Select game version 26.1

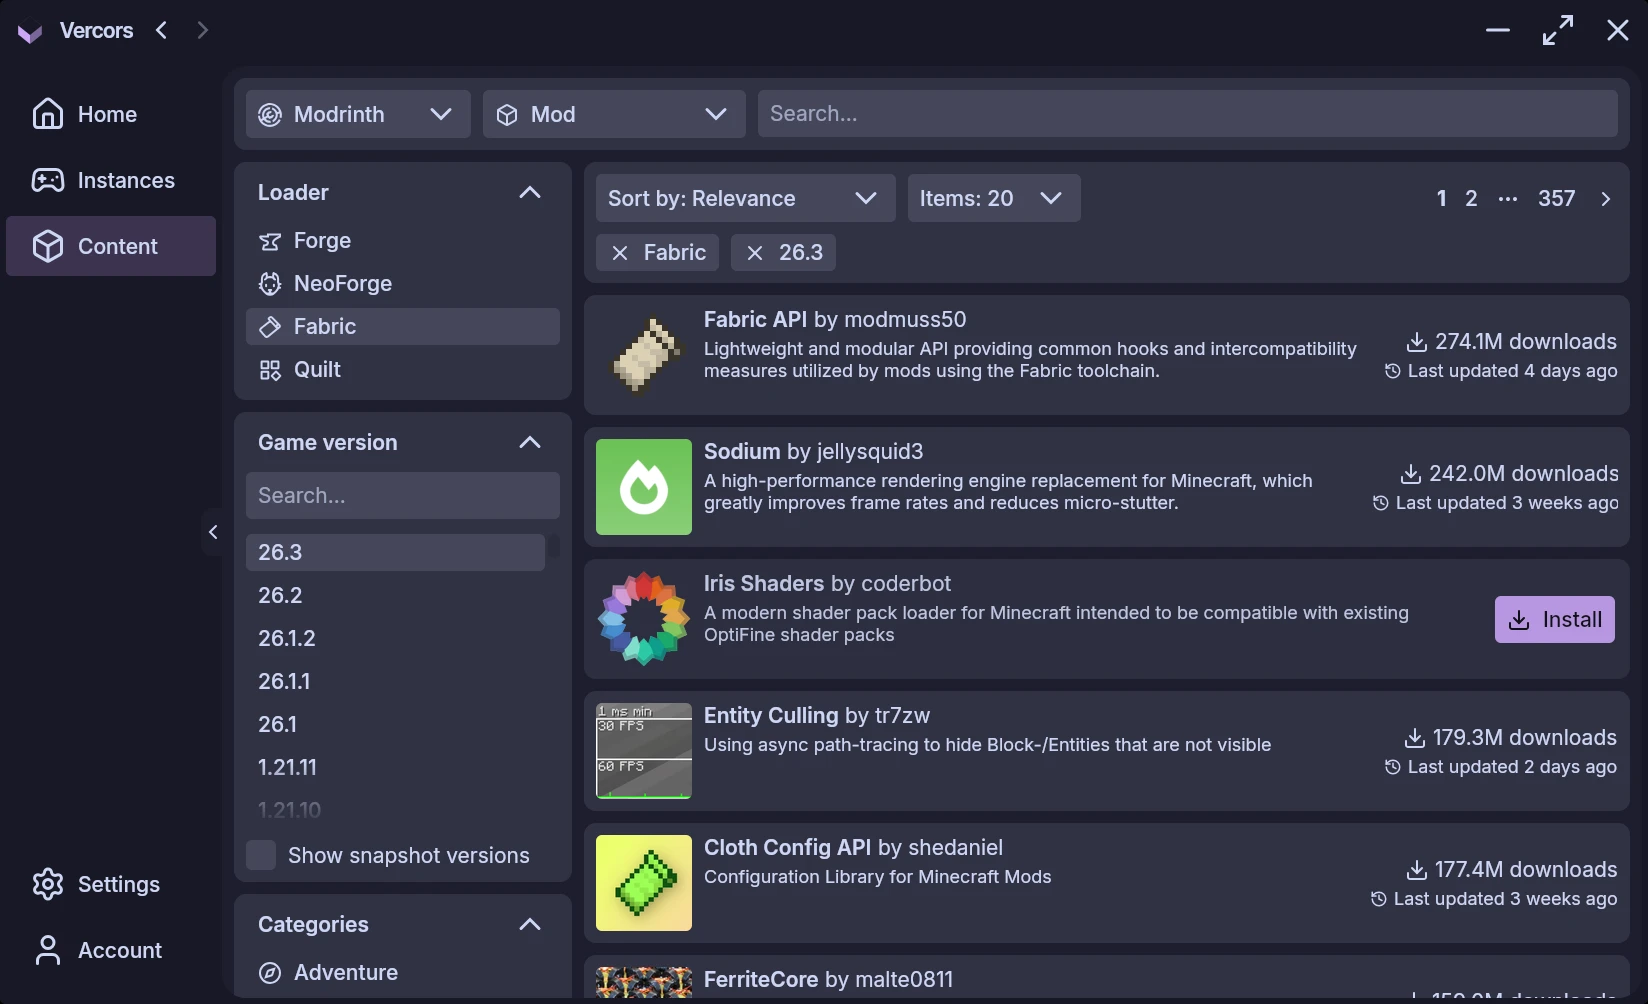pos(395,724)
